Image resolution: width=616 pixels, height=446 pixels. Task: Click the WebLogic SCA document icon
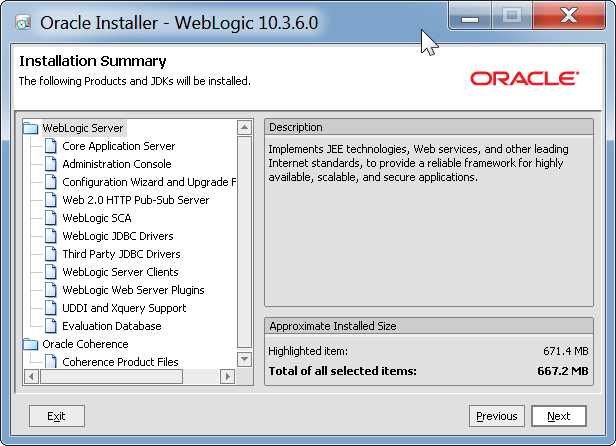coord(50,218)
